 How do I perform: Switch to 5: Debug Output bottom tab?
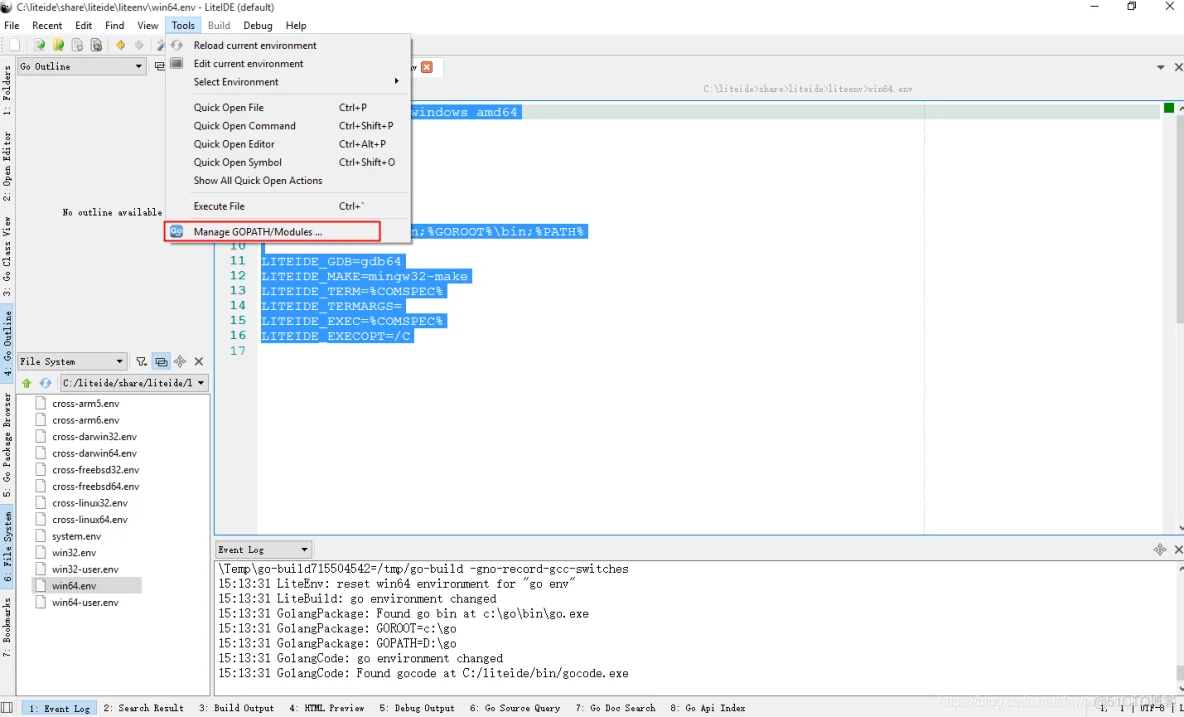point(417,708)
